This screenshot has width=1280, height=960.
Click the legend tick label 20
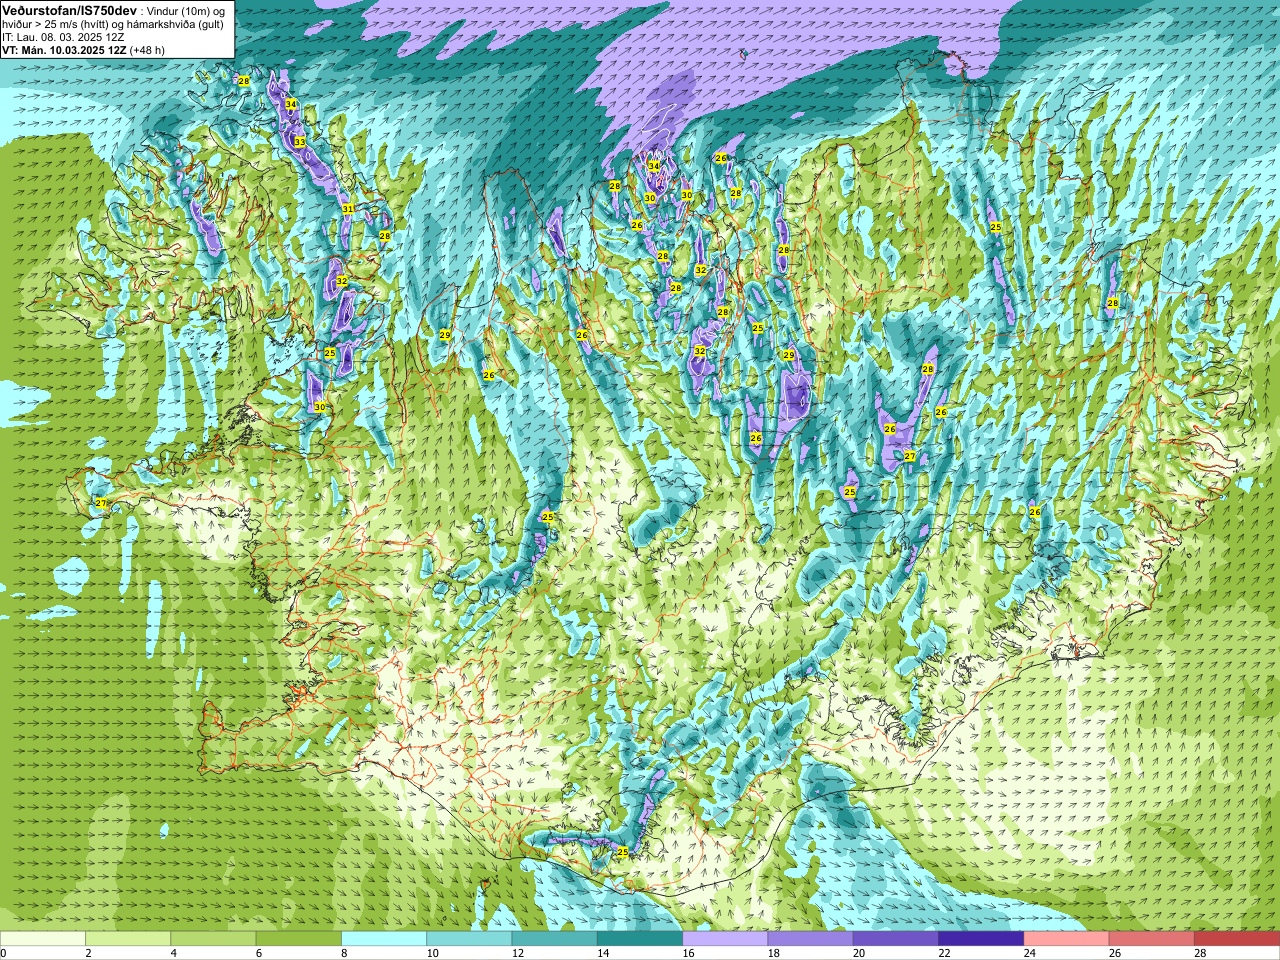click(859, 953)
